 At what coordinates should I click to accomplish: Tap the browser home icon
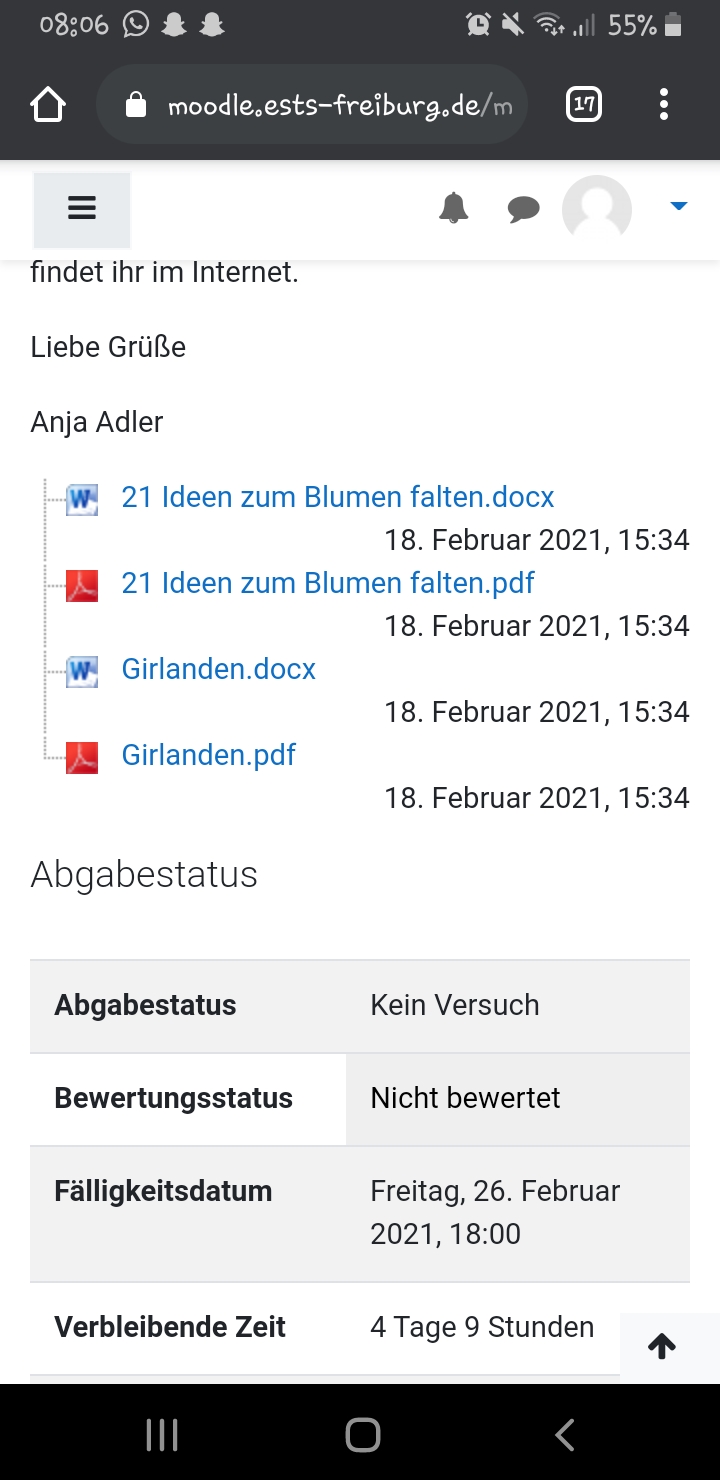pos(48,105)
